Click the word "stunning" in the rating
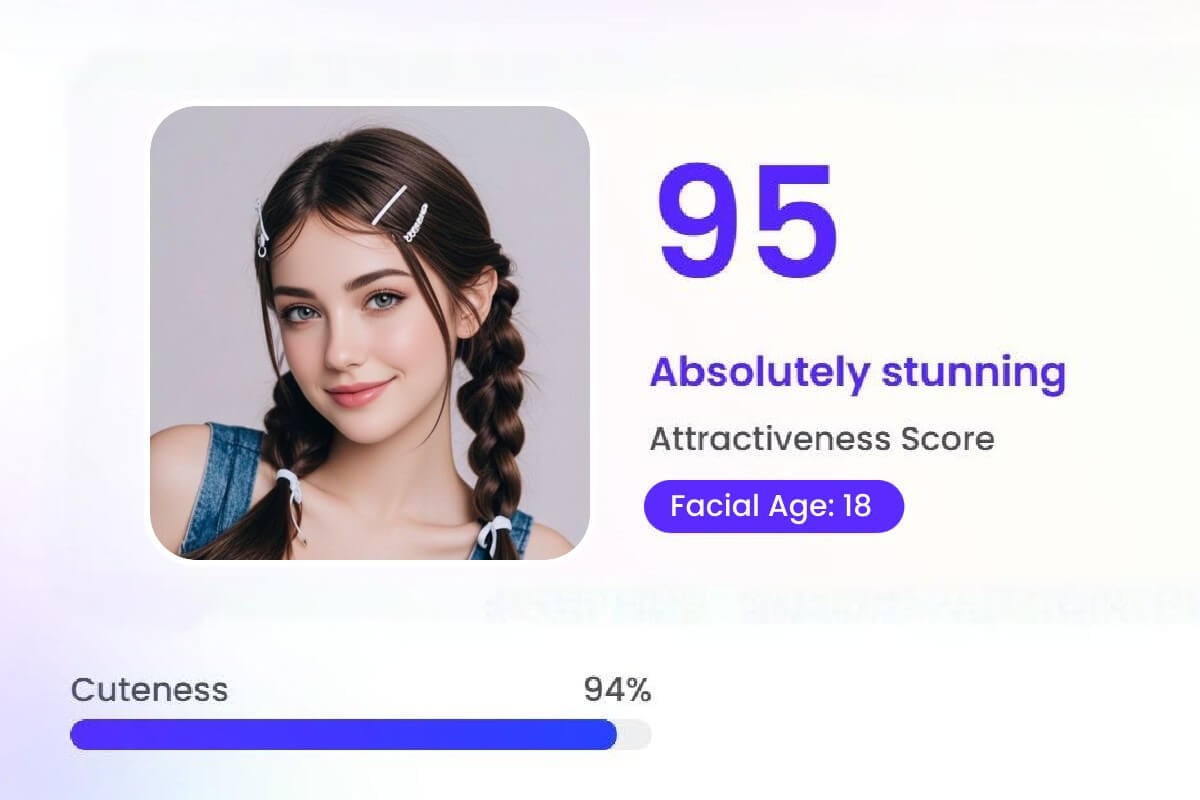This screenshot has height=800, width=1200. pos(973,373)
